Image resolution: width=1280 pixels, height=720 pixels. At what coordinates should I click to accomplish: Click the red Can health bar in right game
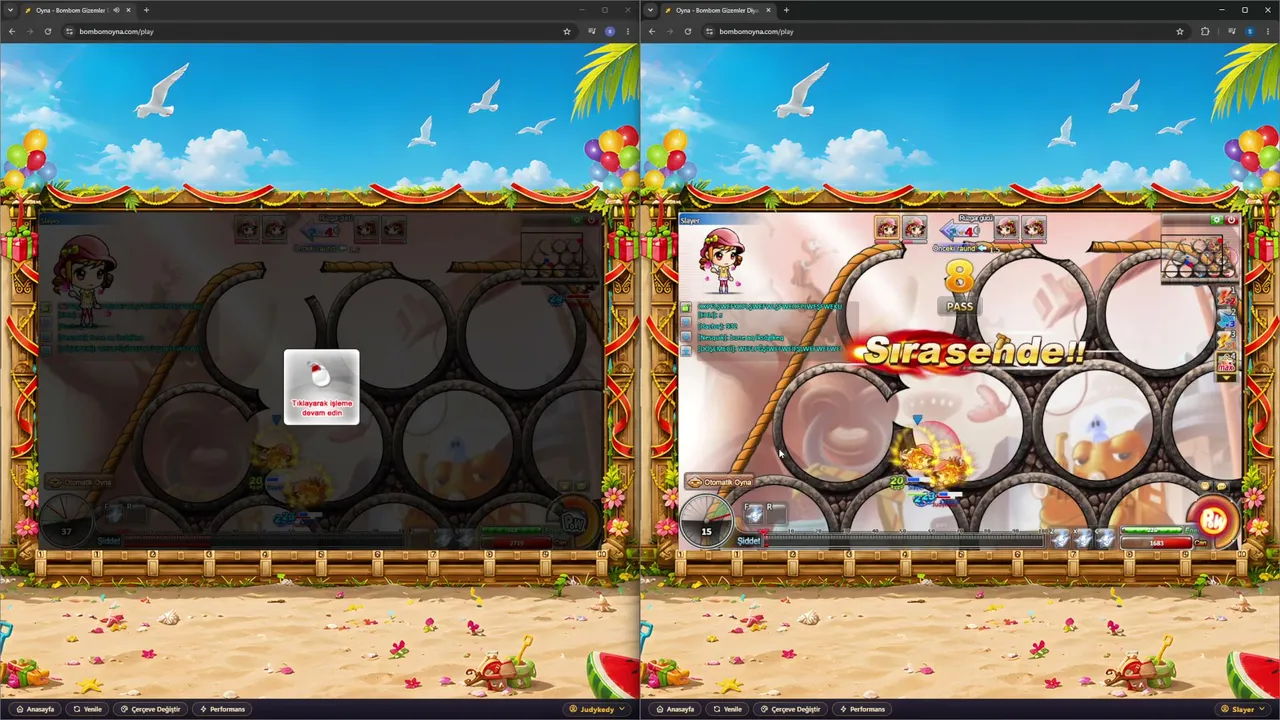1157,543
